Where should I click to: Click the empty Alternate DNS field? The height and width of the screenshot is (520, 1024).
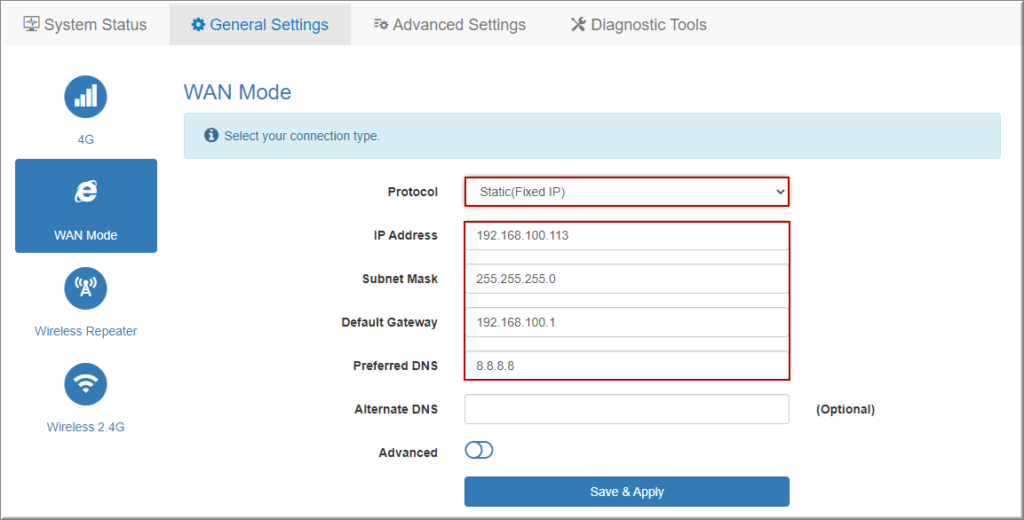point(627,409)
